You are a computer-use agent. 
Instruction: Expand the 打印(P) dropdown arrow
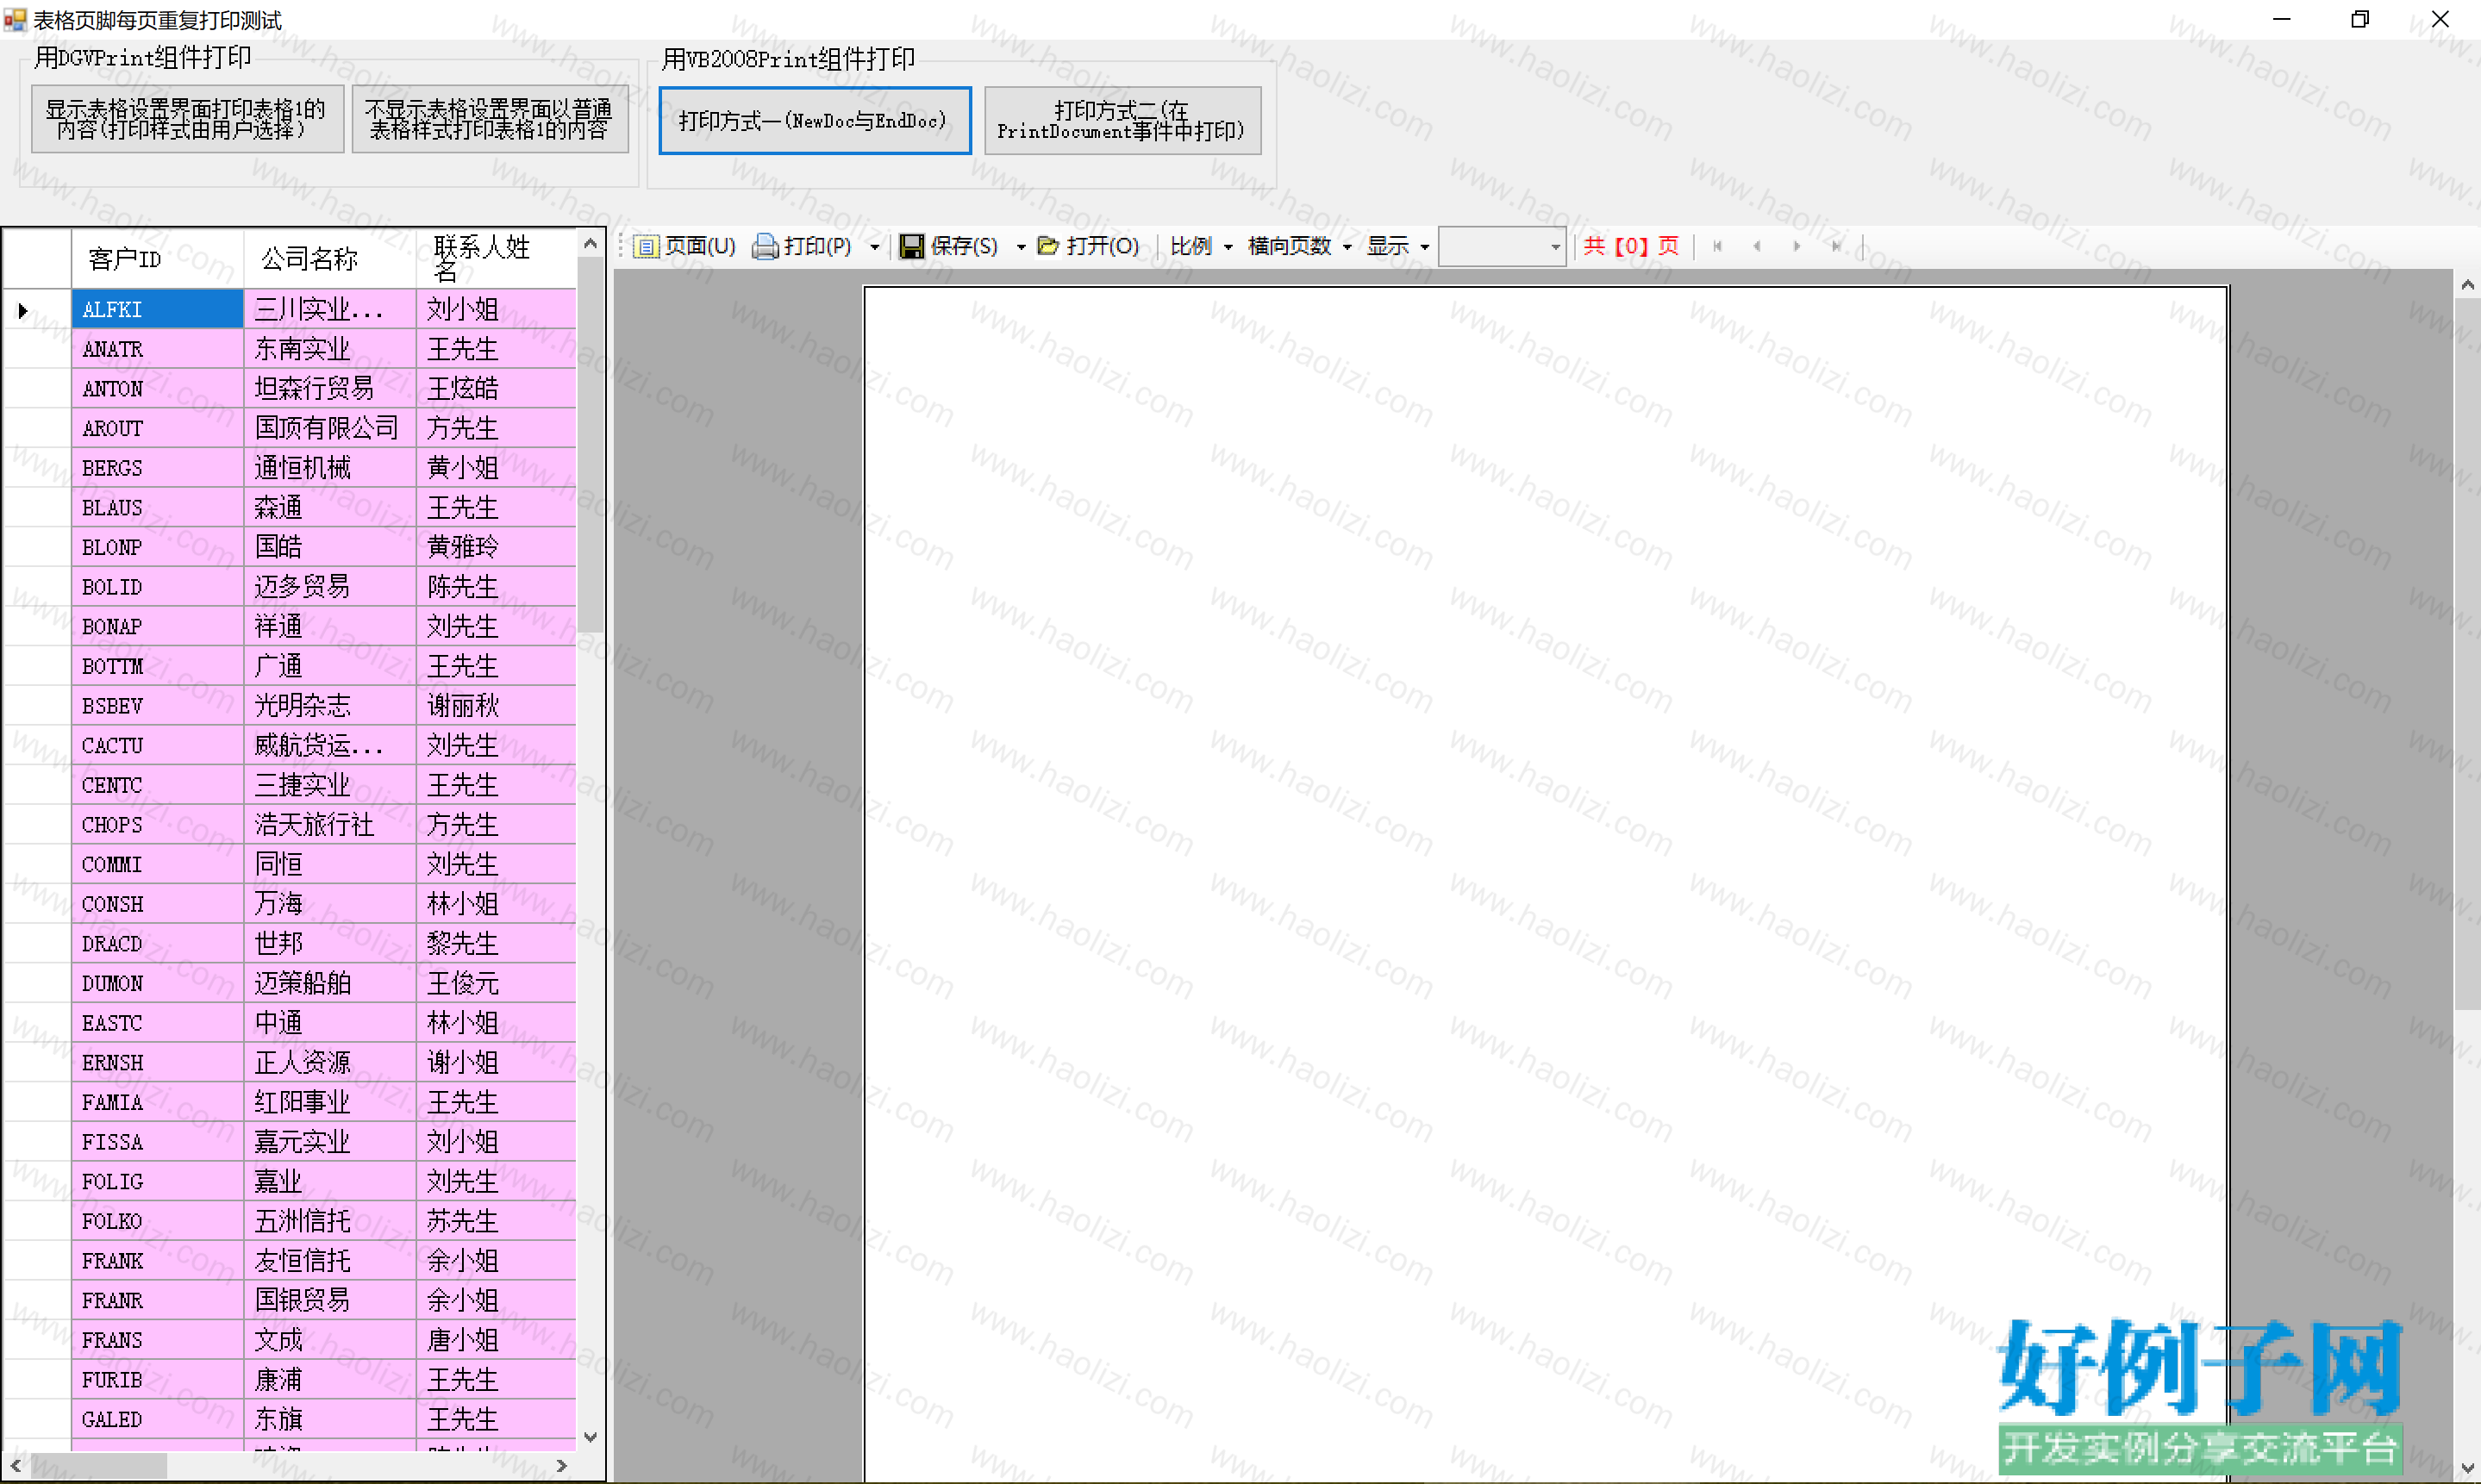[874, 247]
